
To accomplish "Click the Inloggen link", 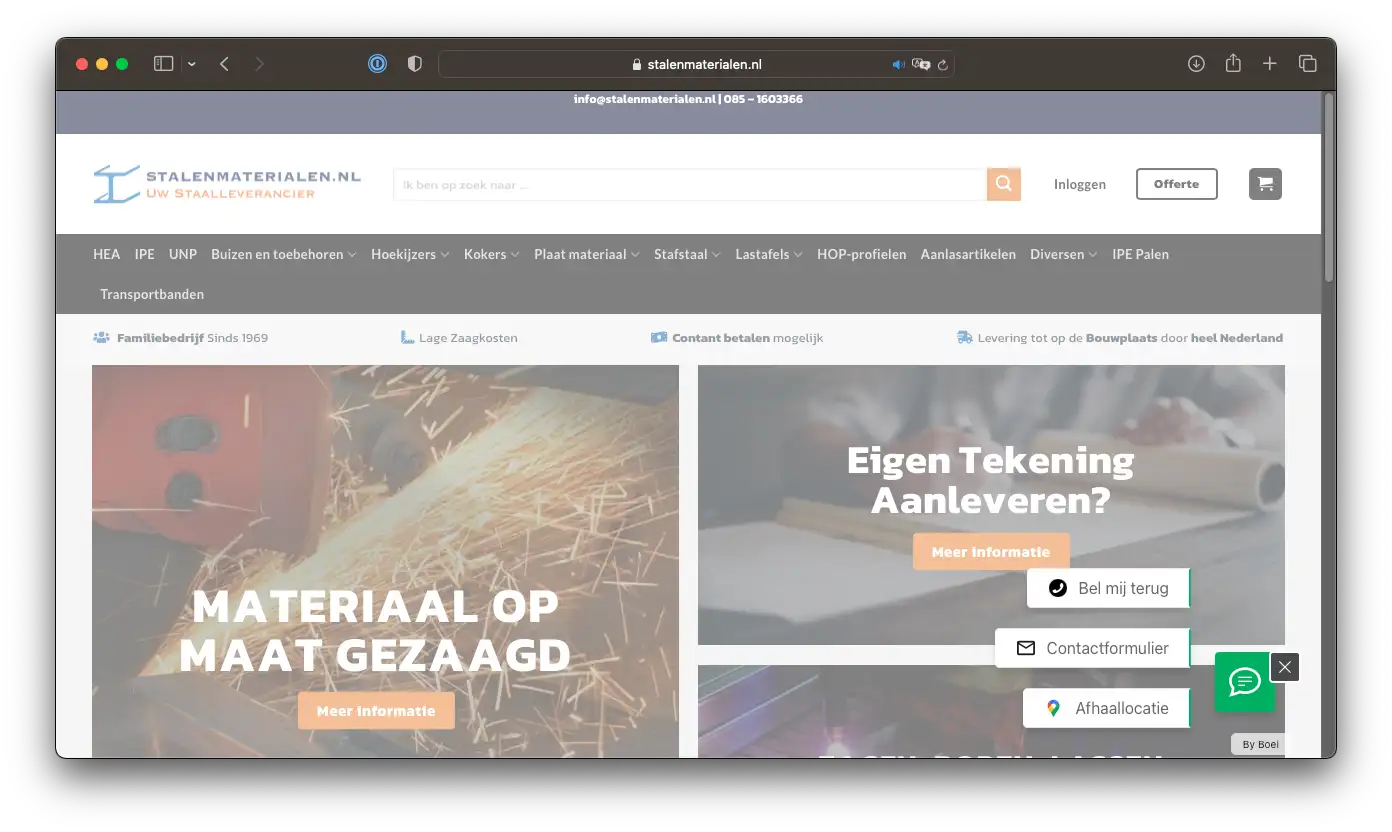I will 1080,184.
